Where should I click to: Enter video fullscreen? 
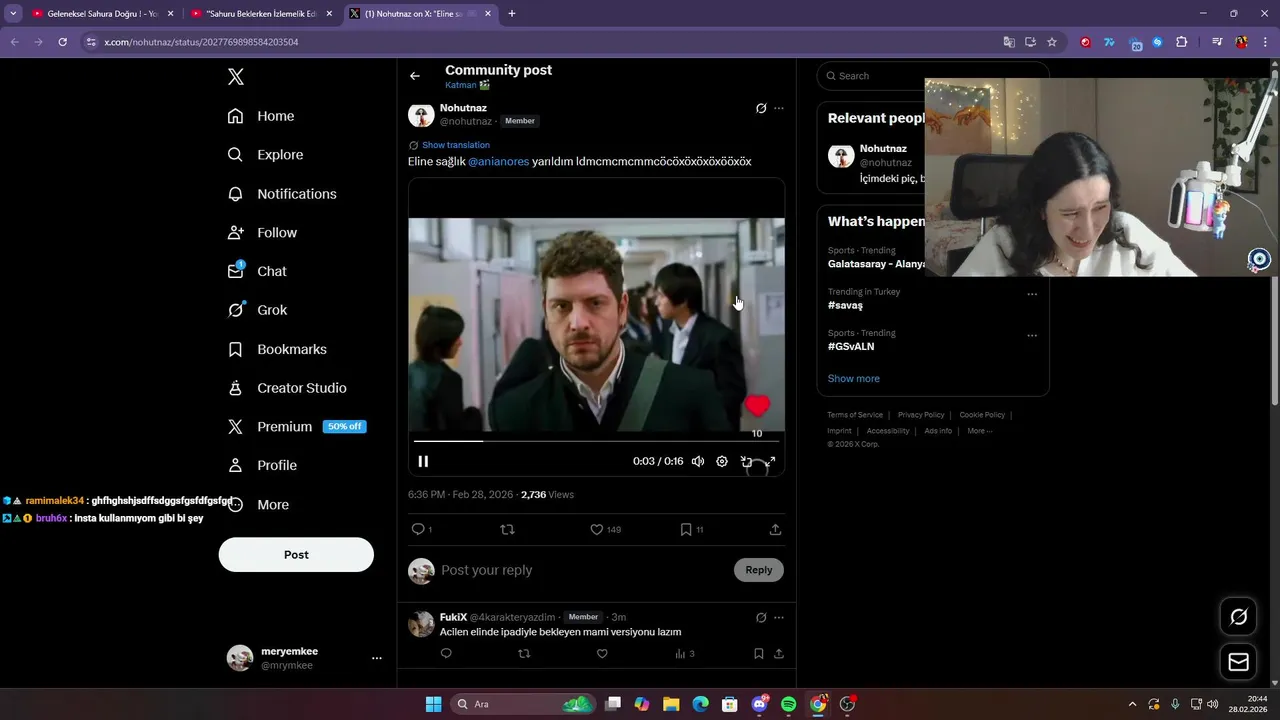coord(770,461)
